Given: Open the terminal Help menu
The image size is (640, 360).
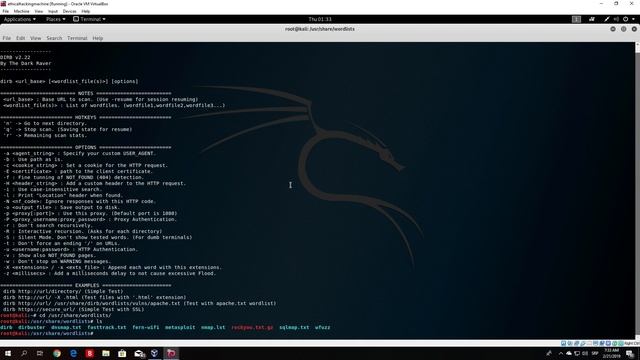Looking at the screenshot, I should click(x=98, y=38).
